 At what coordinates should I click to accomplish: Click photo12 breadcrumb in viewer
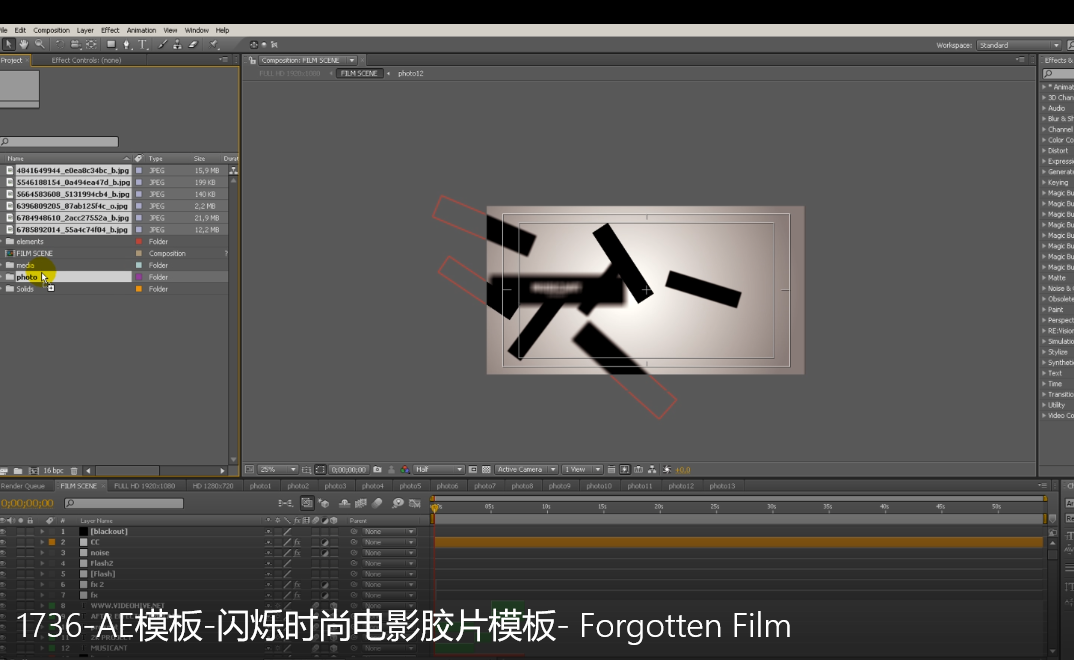[x=410, y=73]
